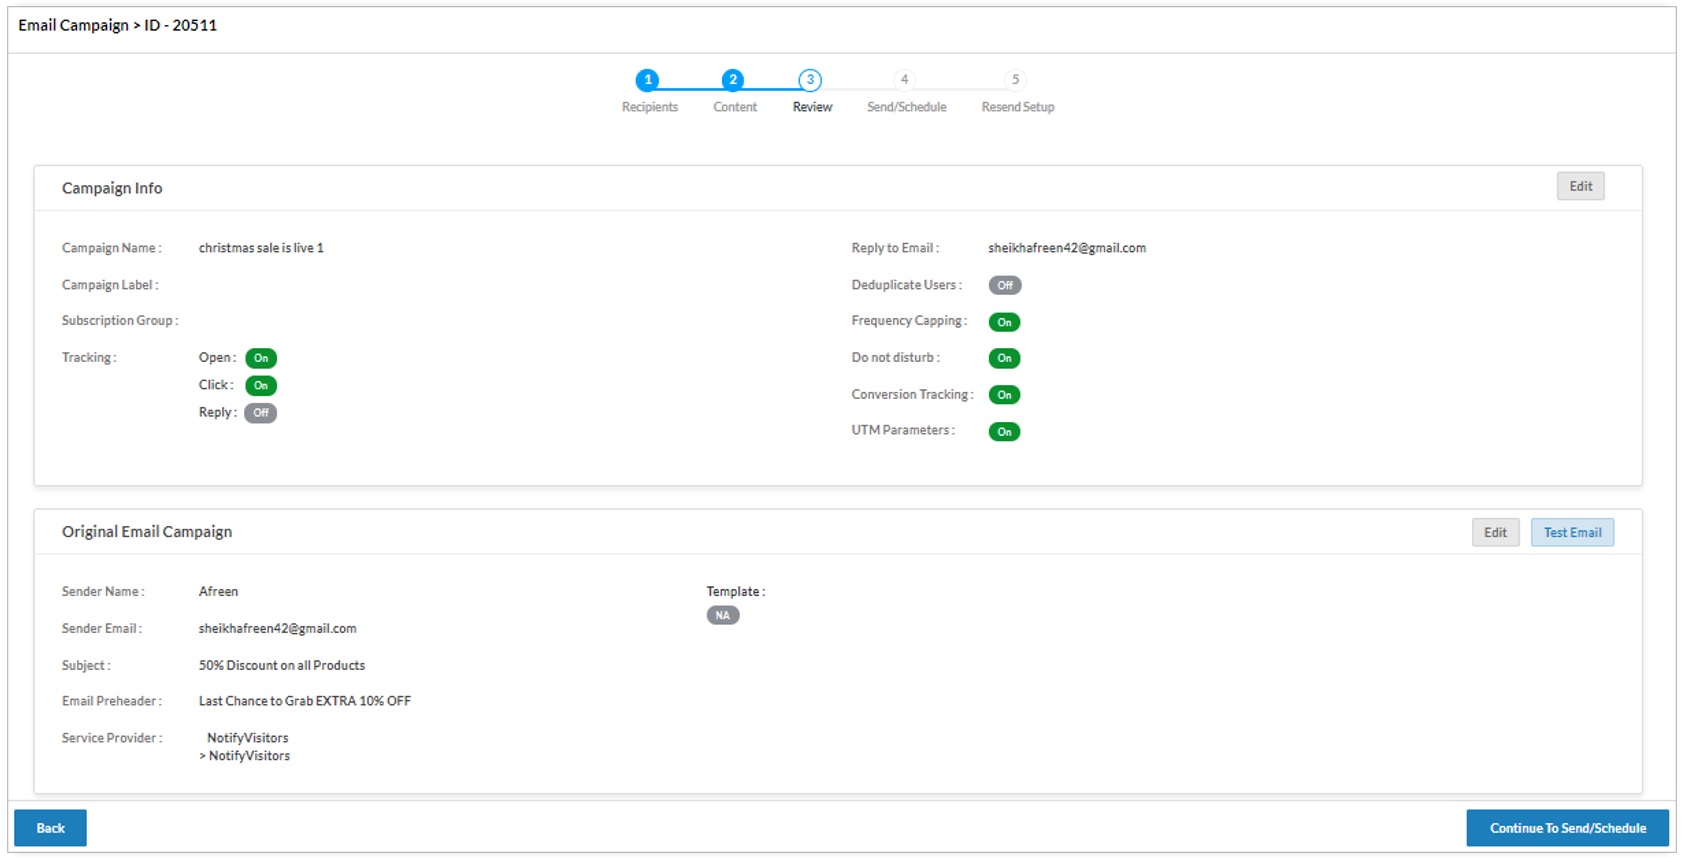This screenshot has height=858, width=1683.
Task: Edit the Original Email Campaign section
Action: (x=1495, y=532)
